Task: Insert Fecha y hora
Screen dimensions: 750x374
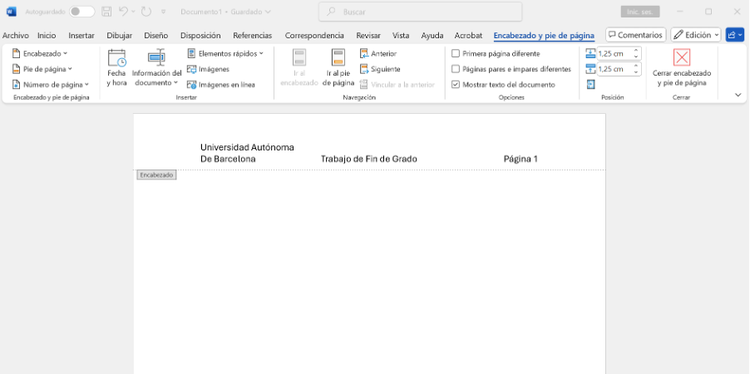Action: click(116, 68)
